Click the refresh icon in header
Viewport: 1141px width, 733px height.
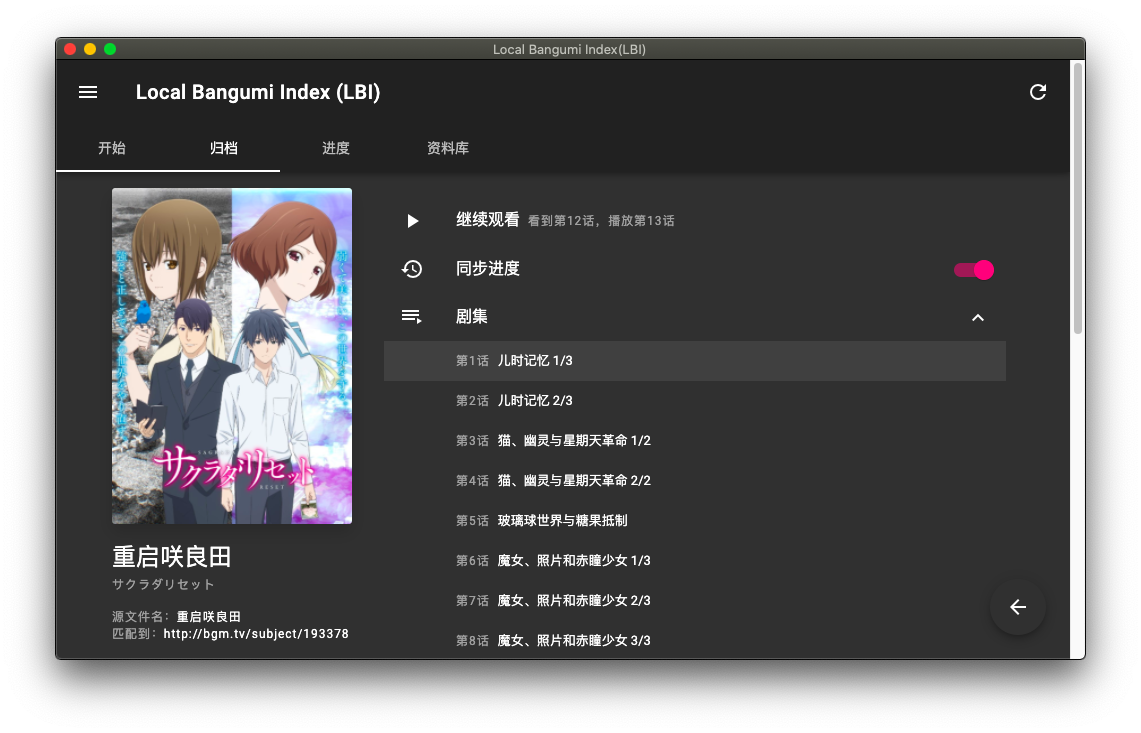pyautogui.click(x=1038, y=92)
